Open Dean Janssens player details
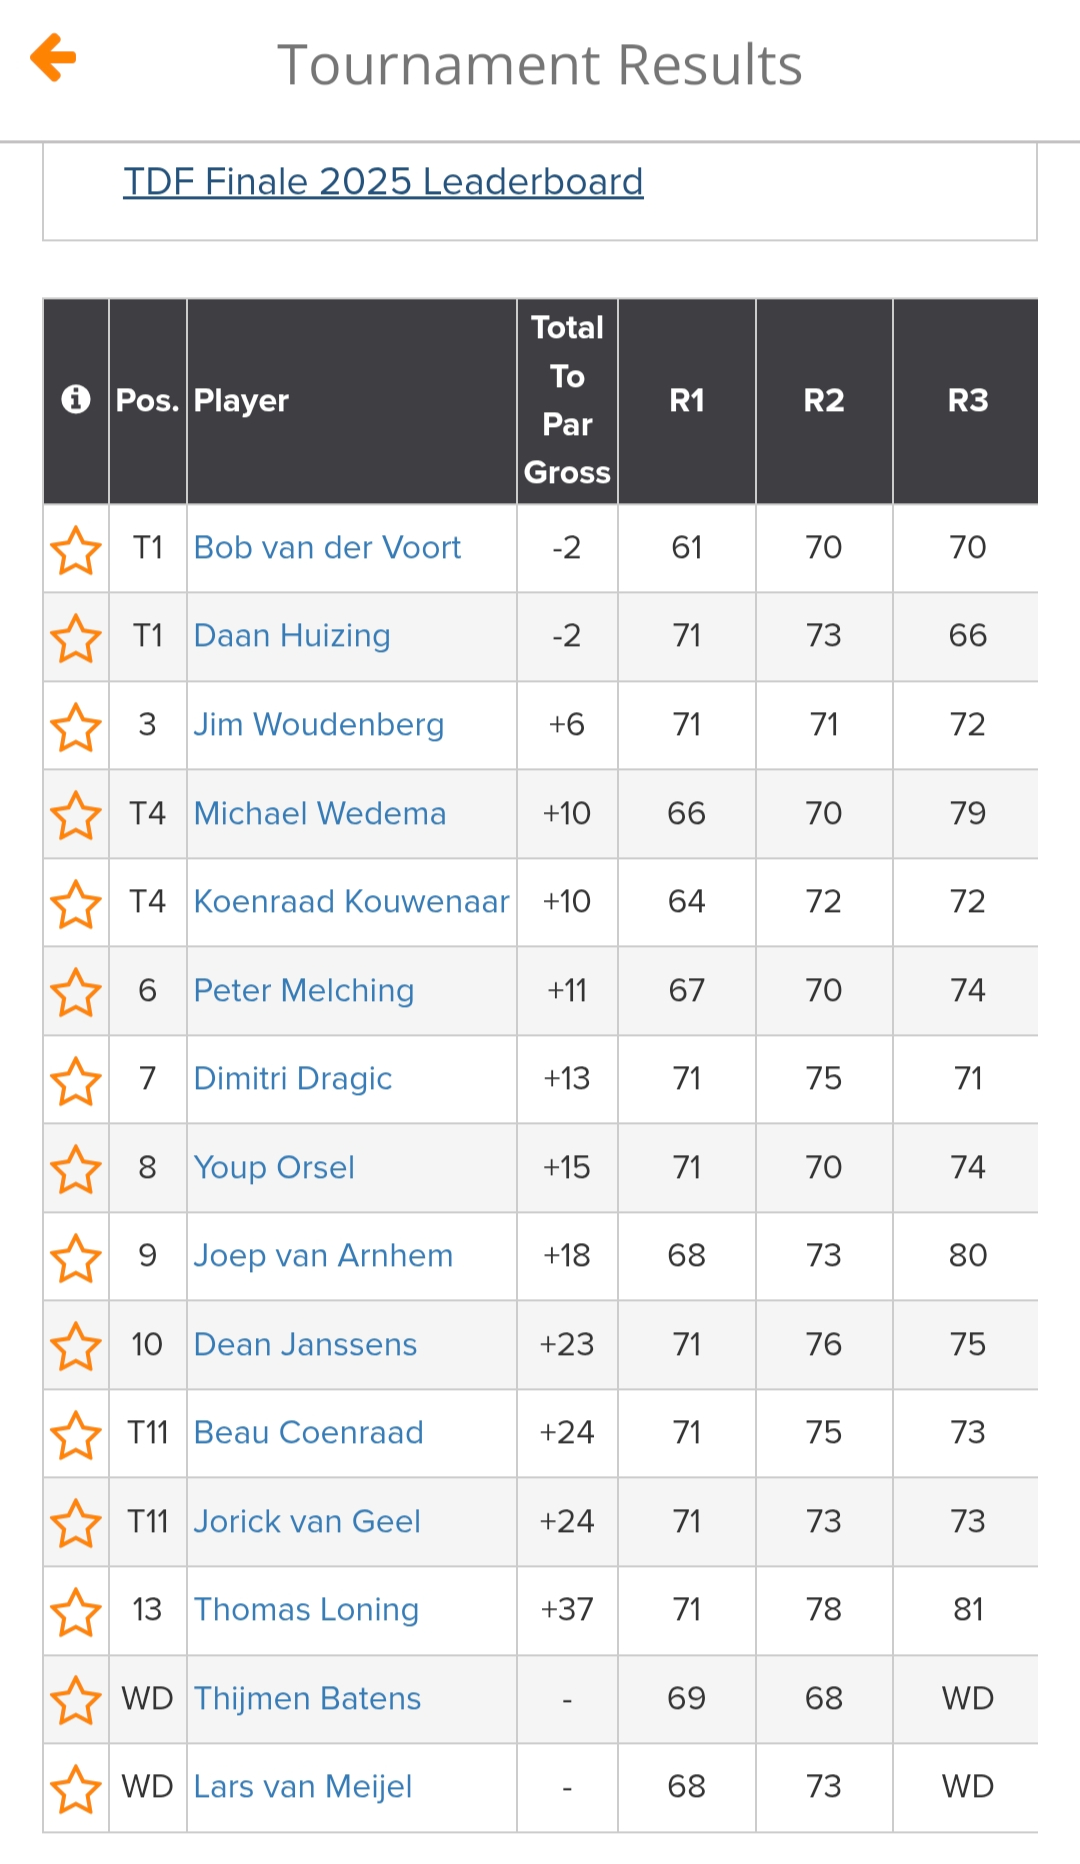The width and height of the screenshot is (1080, 1864). (305, 1345)
